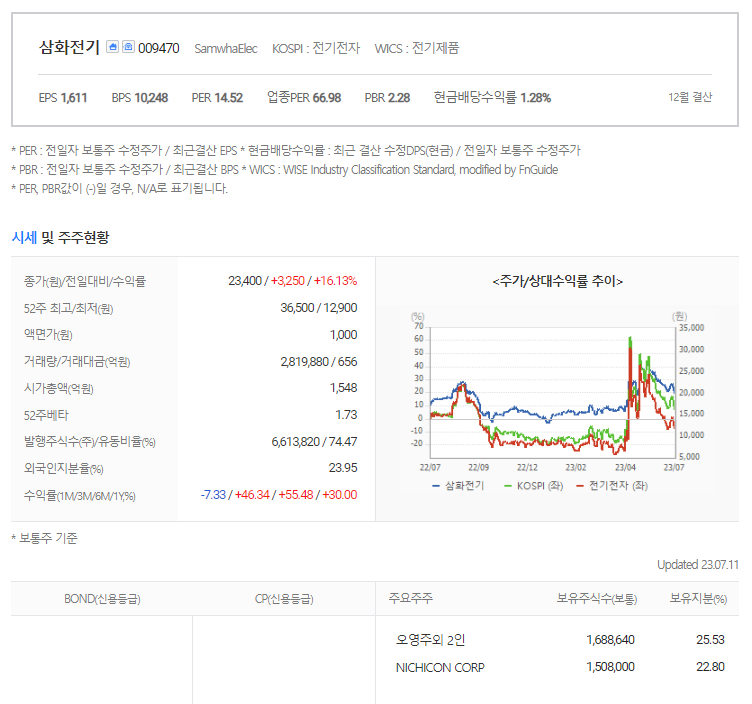The image size is (752, 704).
Task: Click 전기전자 (좌) red legend entry
Action: [x=611, y=486]
